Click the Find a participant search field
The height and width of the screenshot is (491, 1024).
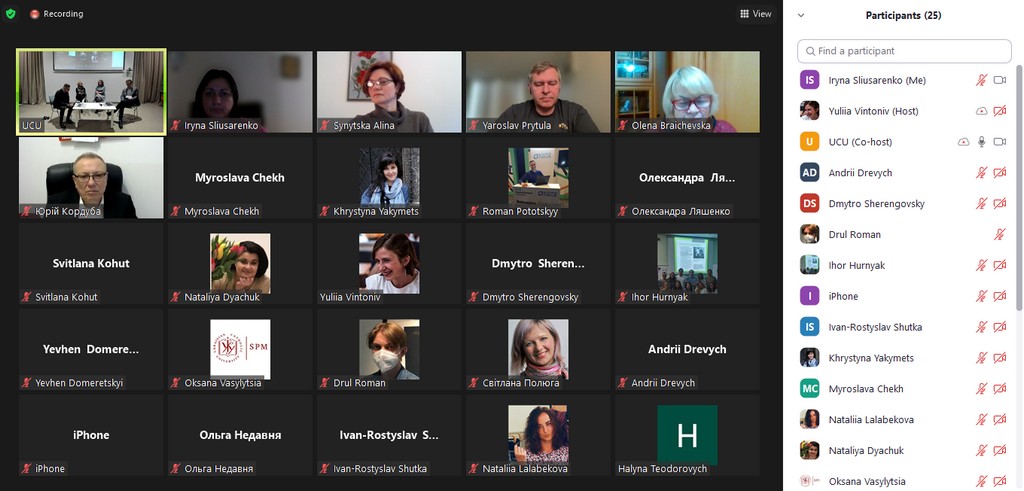click(904, 51)
